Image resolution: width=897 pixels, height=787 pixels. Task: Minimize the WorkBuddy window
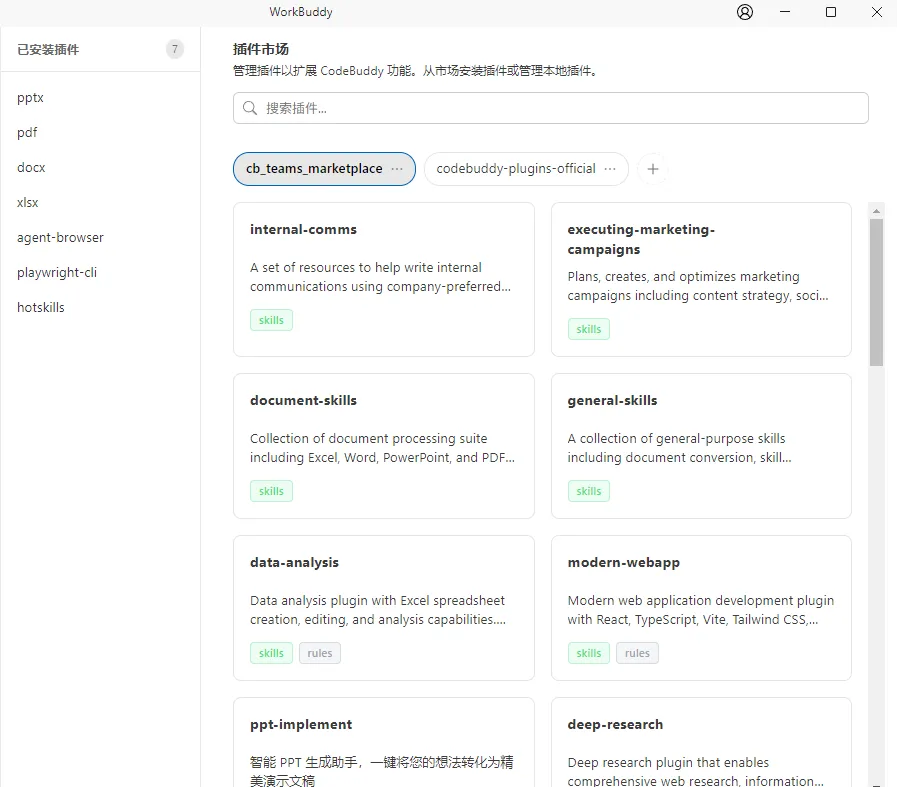click(x=785, y=12)
